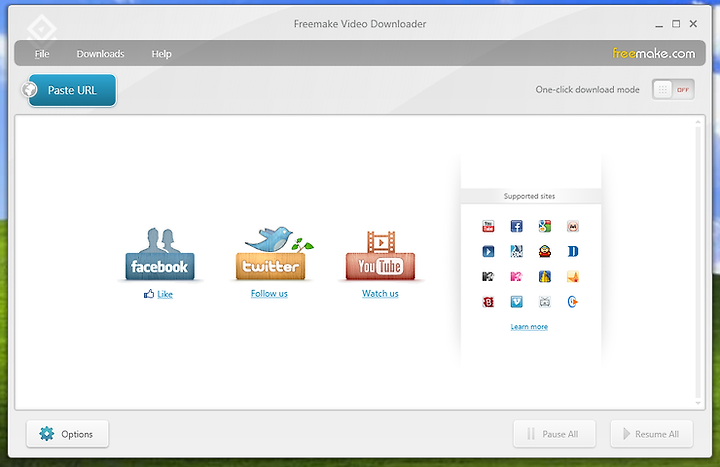Open the Learn more link

(529, 326)
